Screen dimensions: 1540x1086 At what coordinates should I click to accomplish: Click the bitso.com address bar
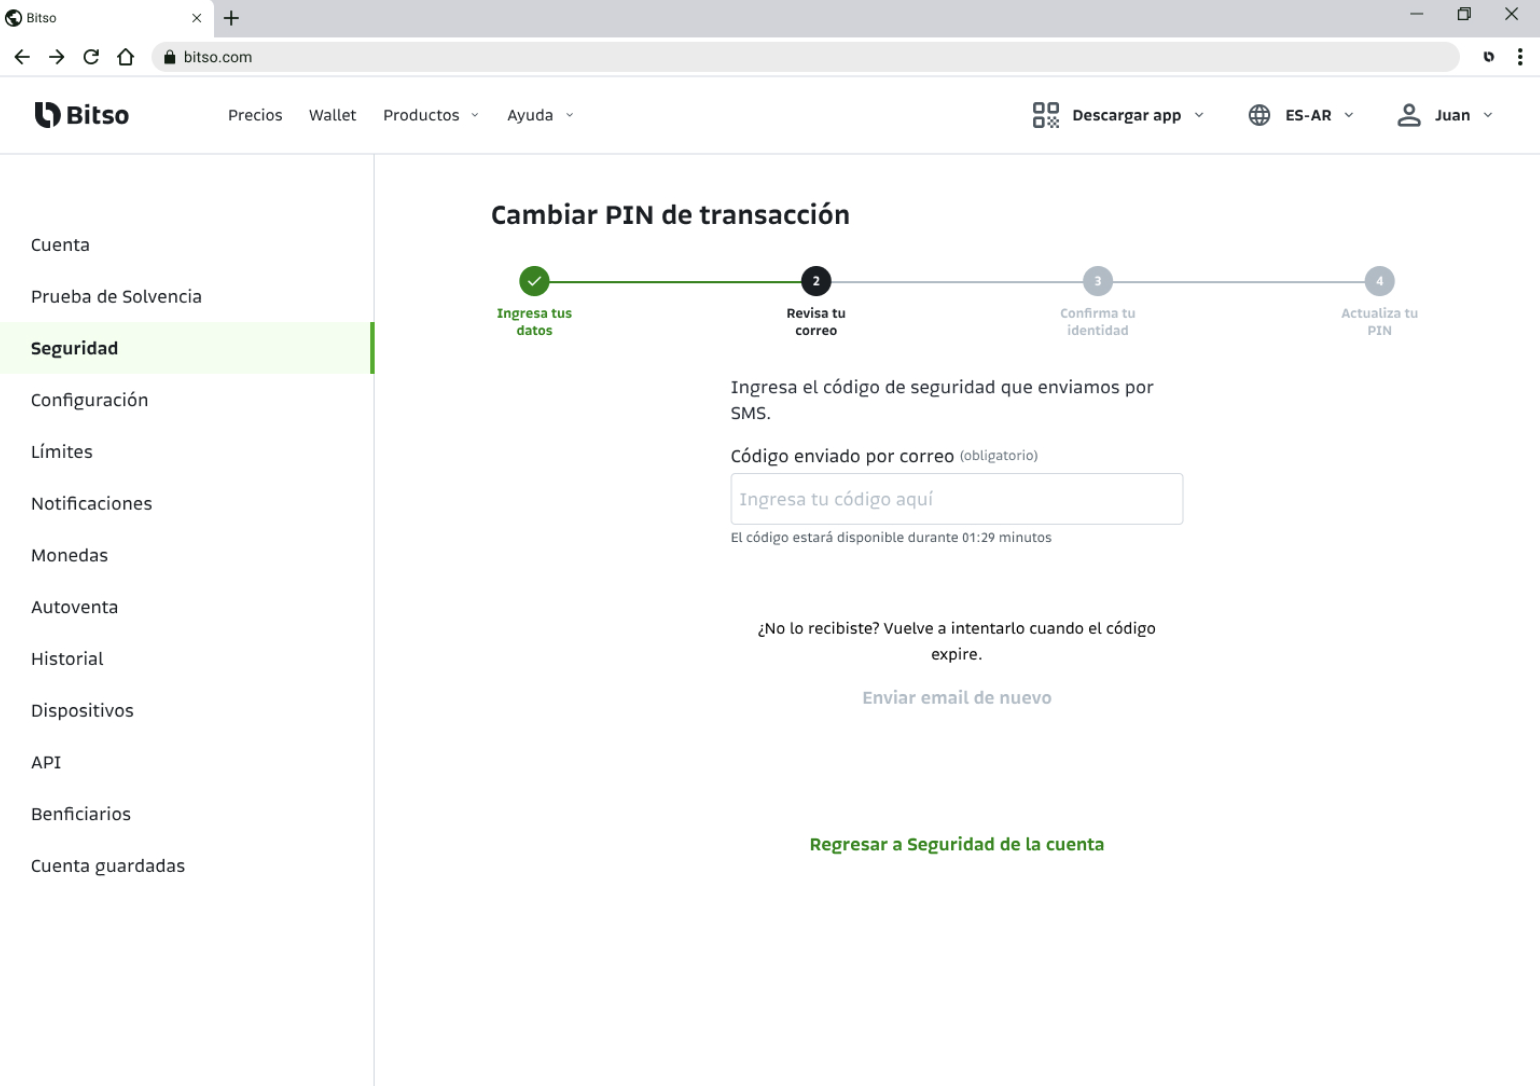pos(805,57)
